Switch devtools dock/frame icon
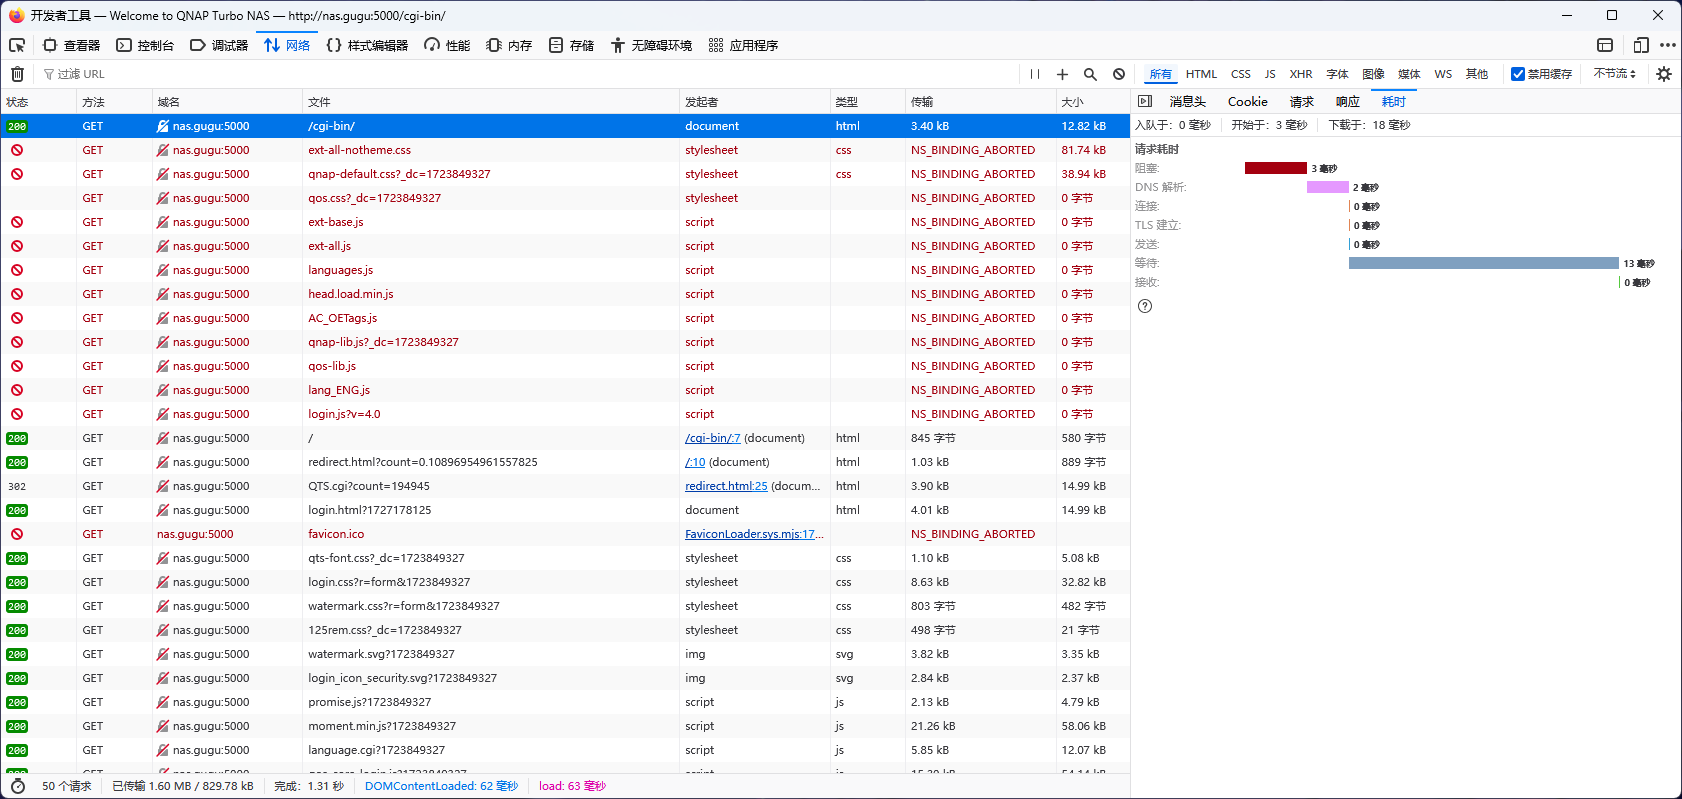Screen dimensions: 1682x799 click(x=1605, y=45)
